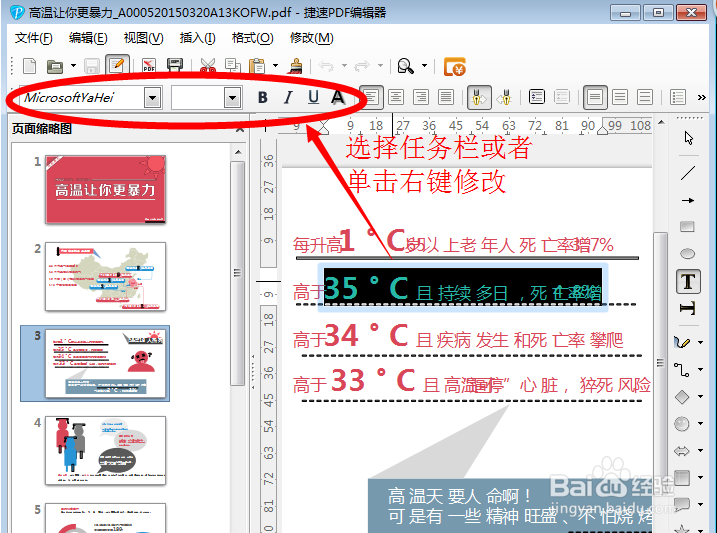Open dropdown arrow next to Paste icon

275,66
